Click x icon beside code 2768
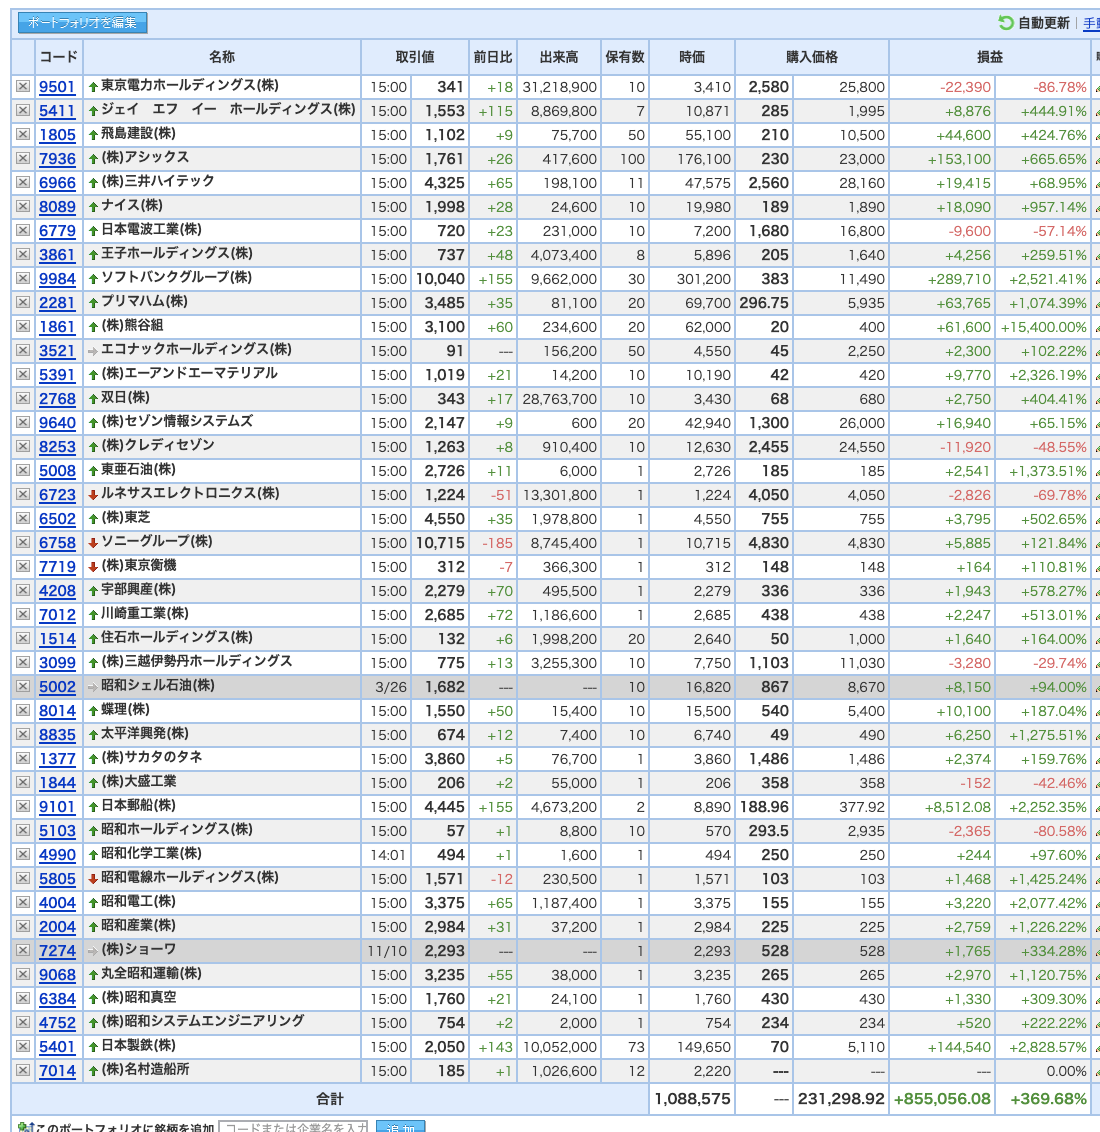 [x=23, y=399]
